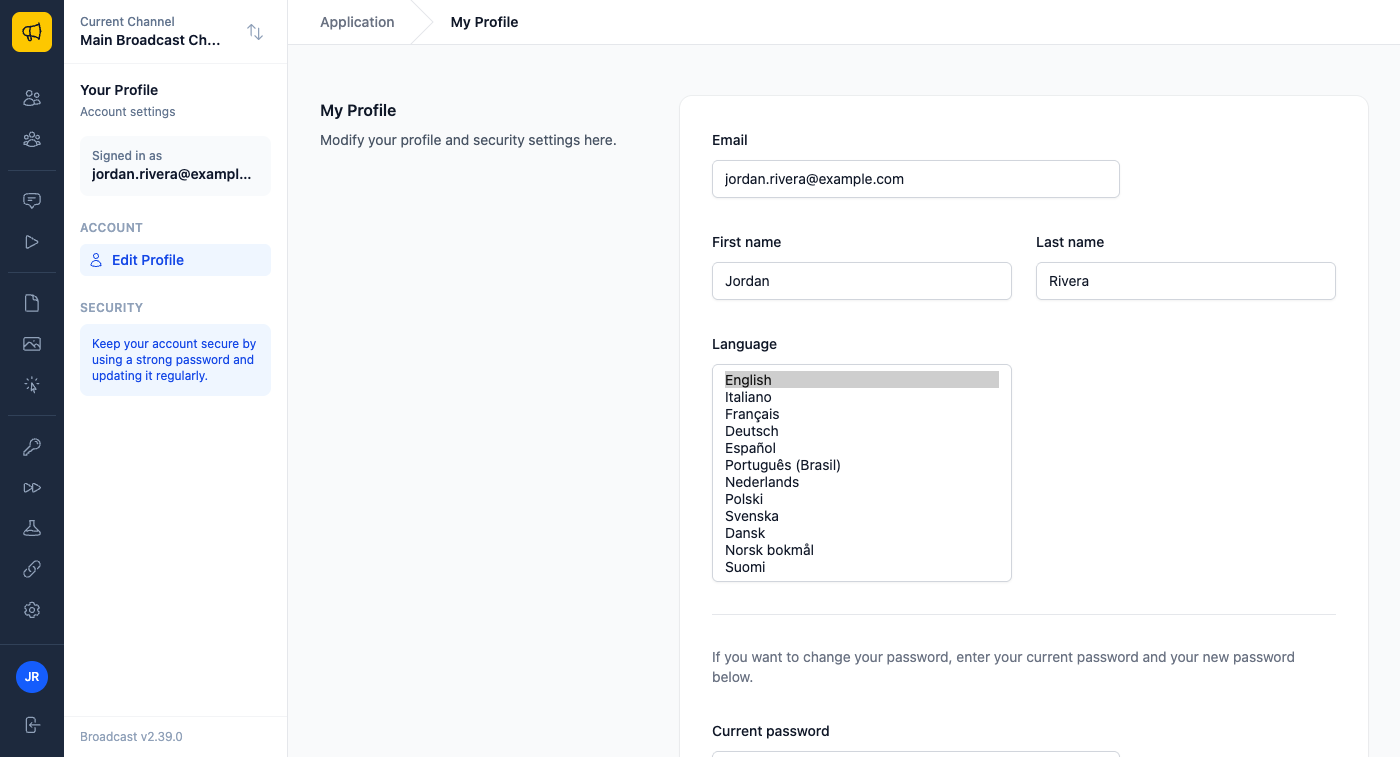Select Dansk in the Language list
The image size is (1400, 757).
[862, 533]
